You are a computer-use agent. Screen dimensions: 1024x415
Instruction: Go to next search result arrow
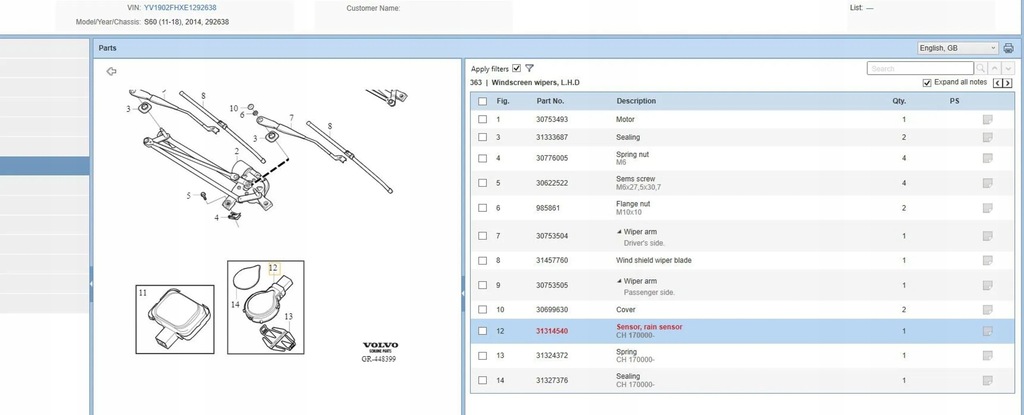point(1008,68)
